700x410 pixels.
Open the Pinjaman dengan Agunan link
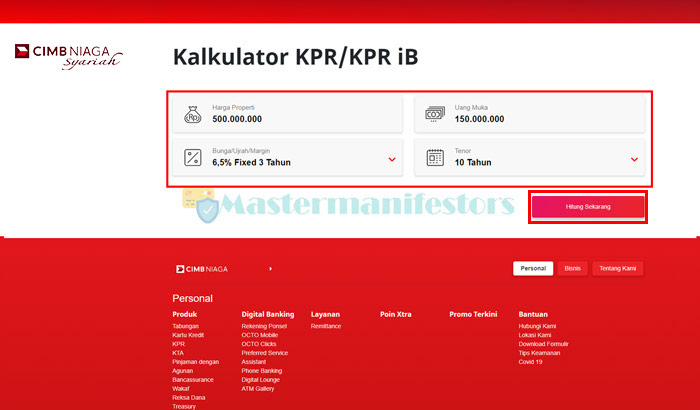pos(196,366)
